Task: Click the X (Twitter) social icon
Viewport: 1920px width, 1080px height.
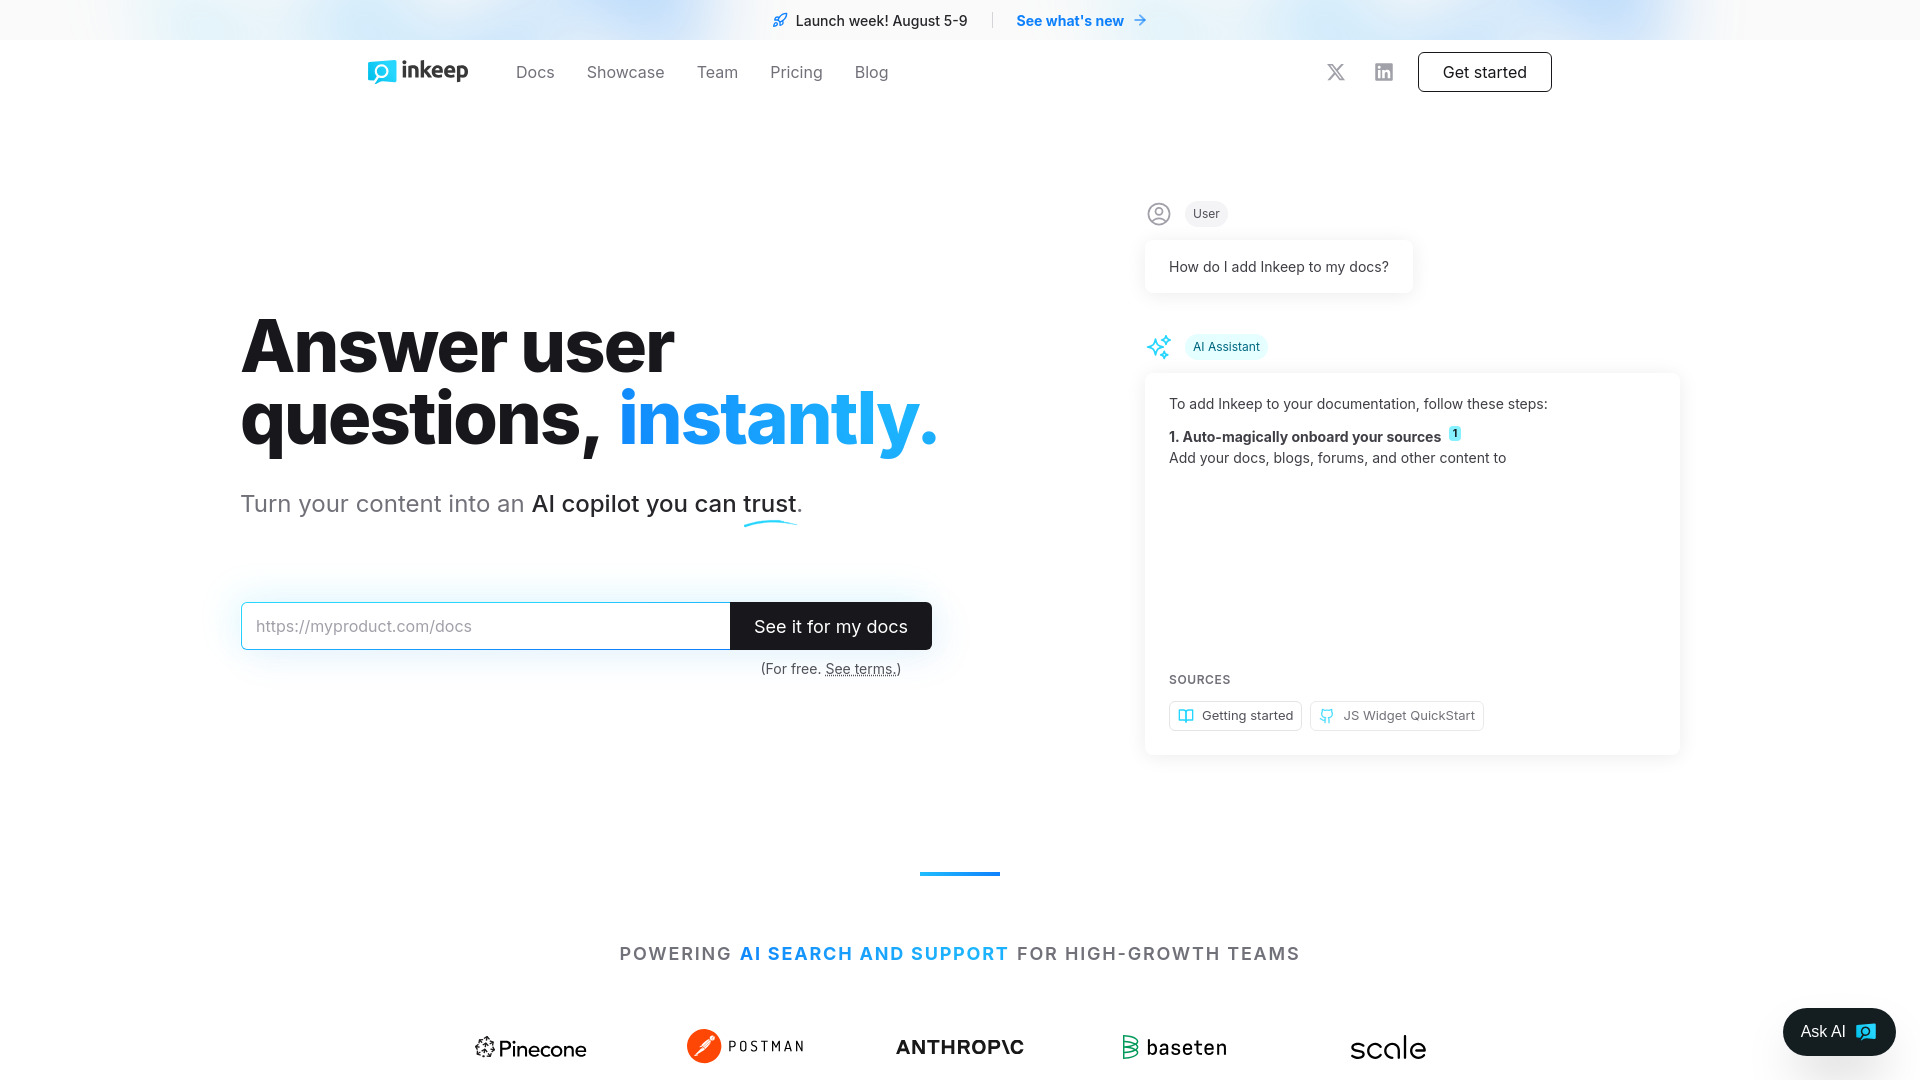Action: pyautogui.click(x=1336, y=71)
